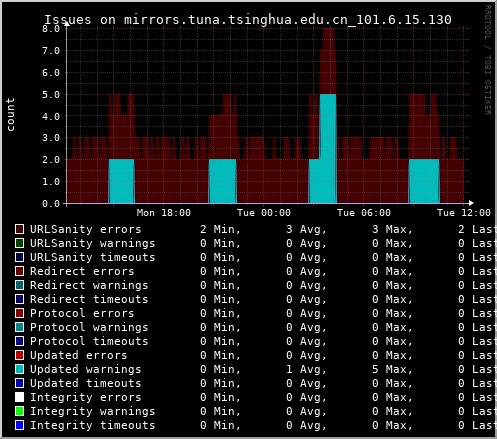Click the 'URLSanity timeouts' legend label
This screenshot has height=439, width=497.
(x=93, y=257)
